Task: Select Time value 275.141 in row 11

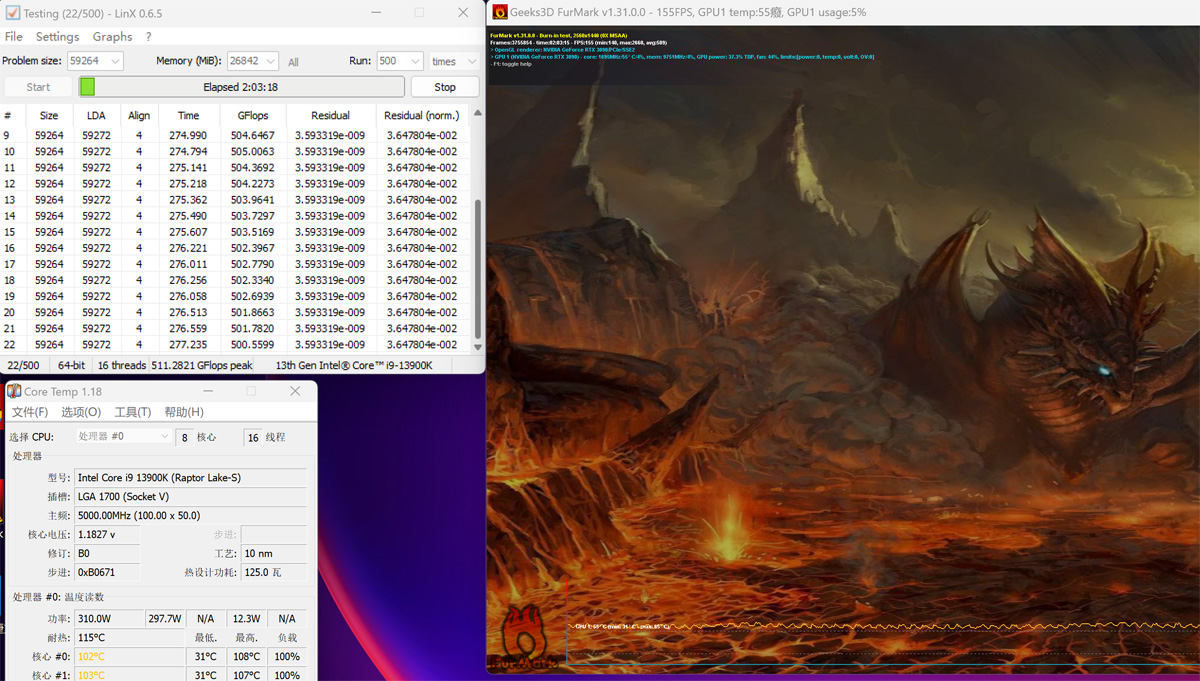Action: [188, 167]
